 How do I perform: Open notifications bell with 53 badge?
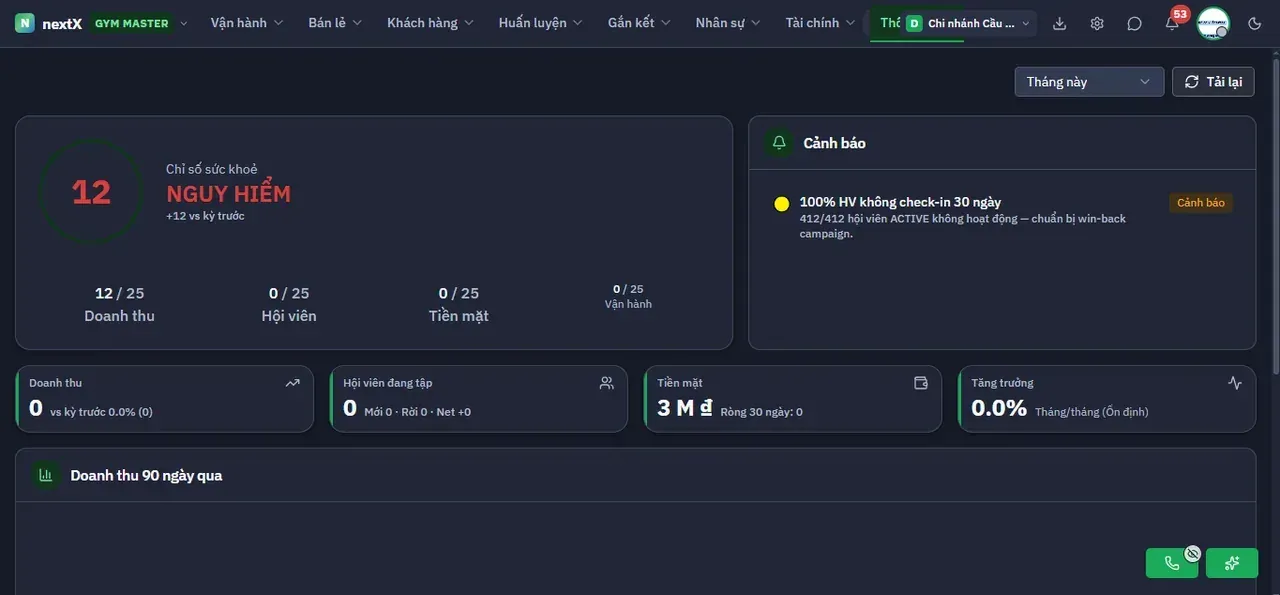tap(1172, 23)
